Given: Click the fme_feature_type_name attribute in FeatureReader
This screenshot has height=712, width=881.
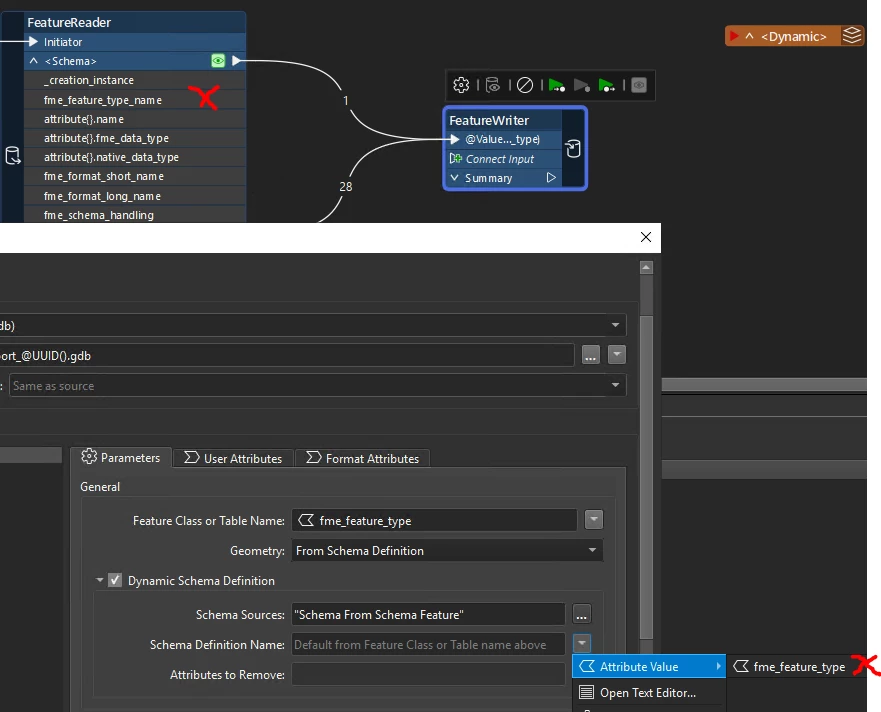Looking at the screenshot, I should 135,99.
